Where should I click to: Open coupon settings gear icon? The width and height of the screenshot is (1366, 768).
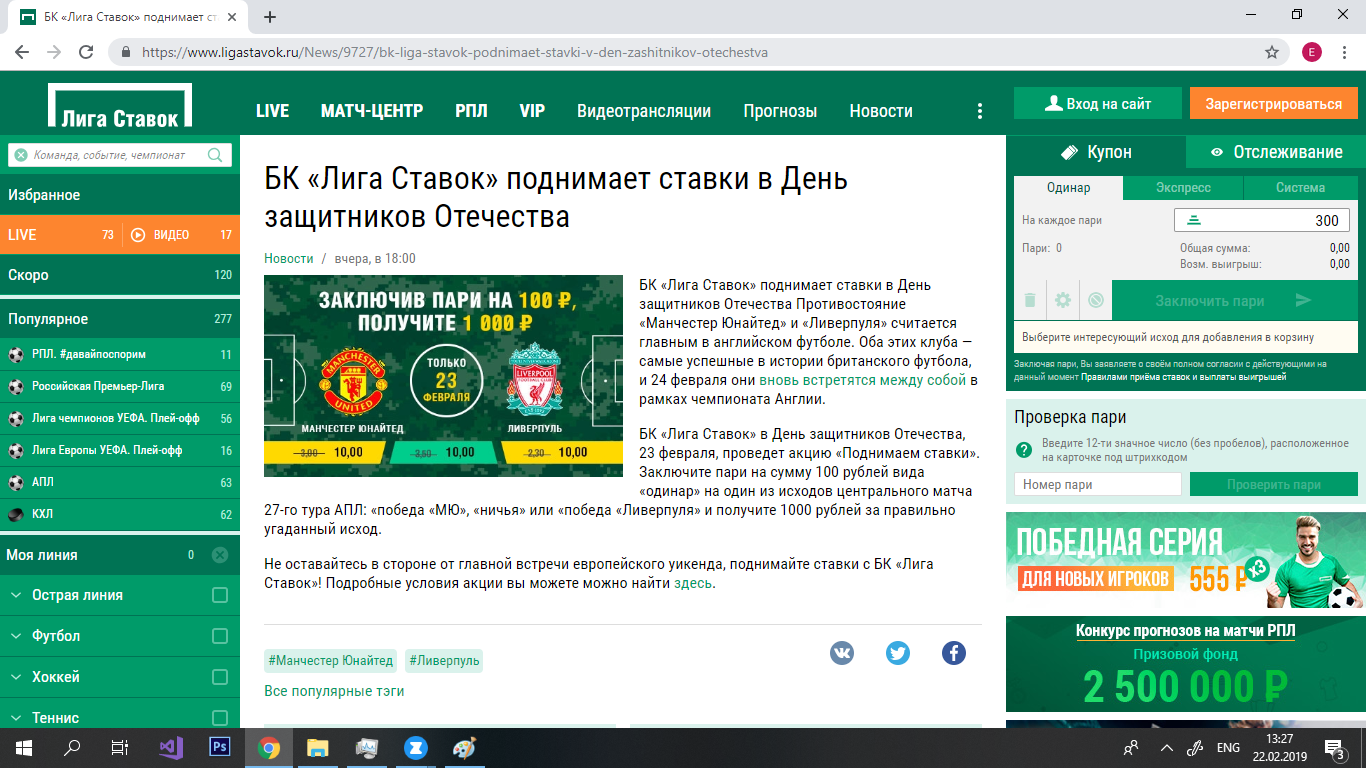[x=1063, y=300]
